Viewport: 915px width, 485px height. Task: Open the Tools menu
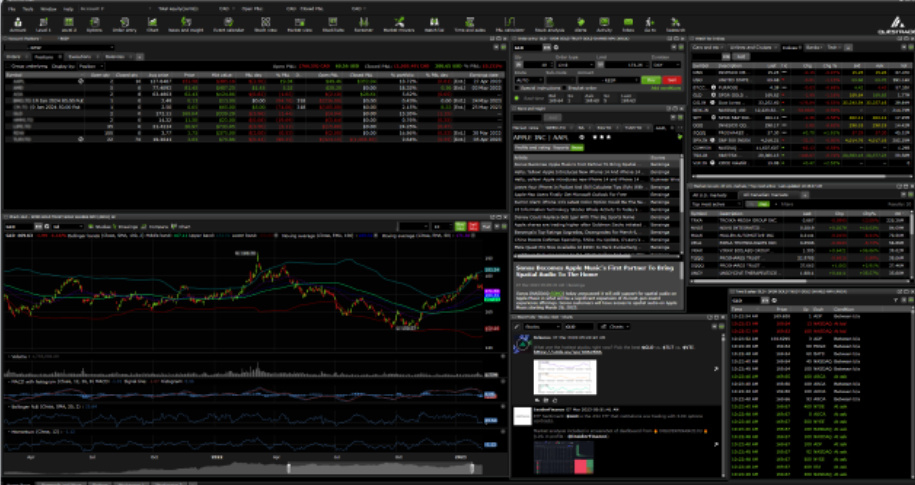(x=28, y=9)
